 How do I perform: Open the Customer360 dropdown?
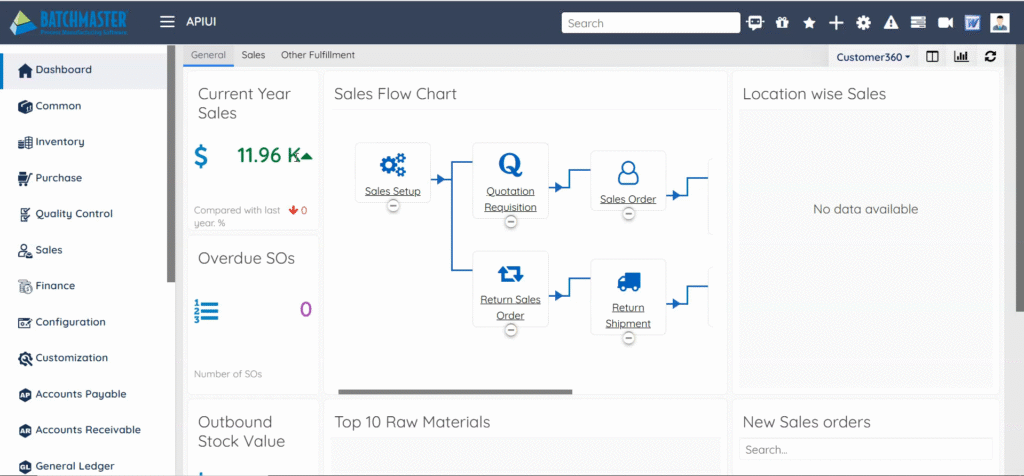point(873,57)
